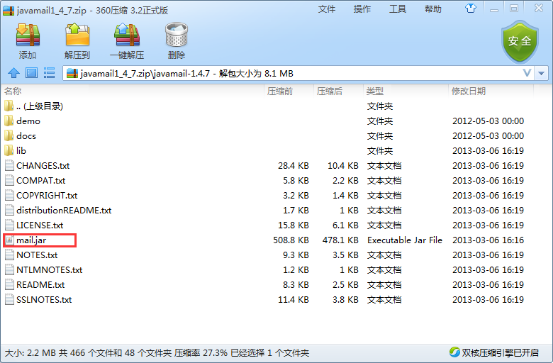The width and height of the screenshot is (553, 363).
Task: Click the green 安全 shield badge
Action: 520,41
